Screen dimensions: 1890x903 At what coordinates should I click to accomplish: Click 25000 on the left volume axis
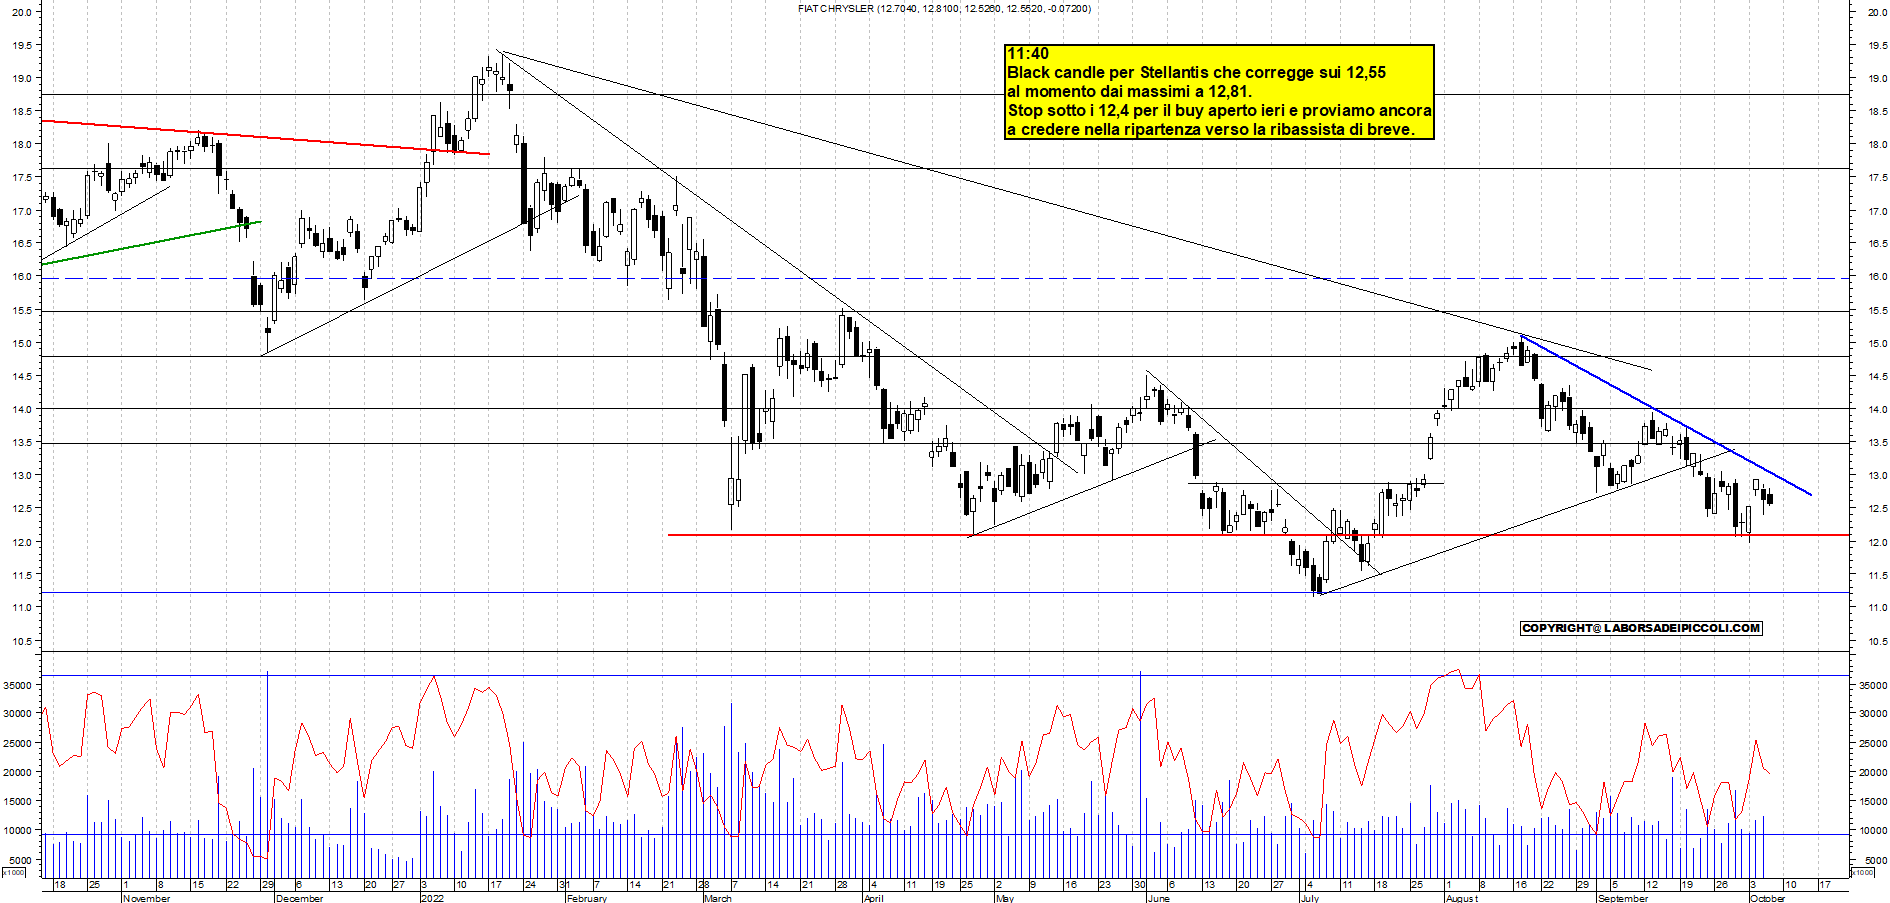coord(19,743)
